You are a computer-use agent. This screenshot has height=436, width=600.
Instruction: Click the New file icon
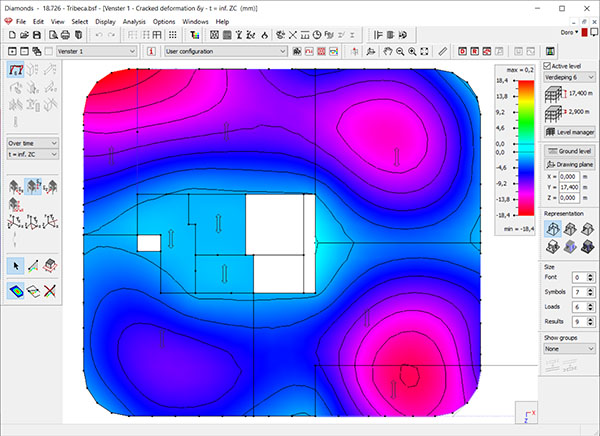click(x=12, y=35)
